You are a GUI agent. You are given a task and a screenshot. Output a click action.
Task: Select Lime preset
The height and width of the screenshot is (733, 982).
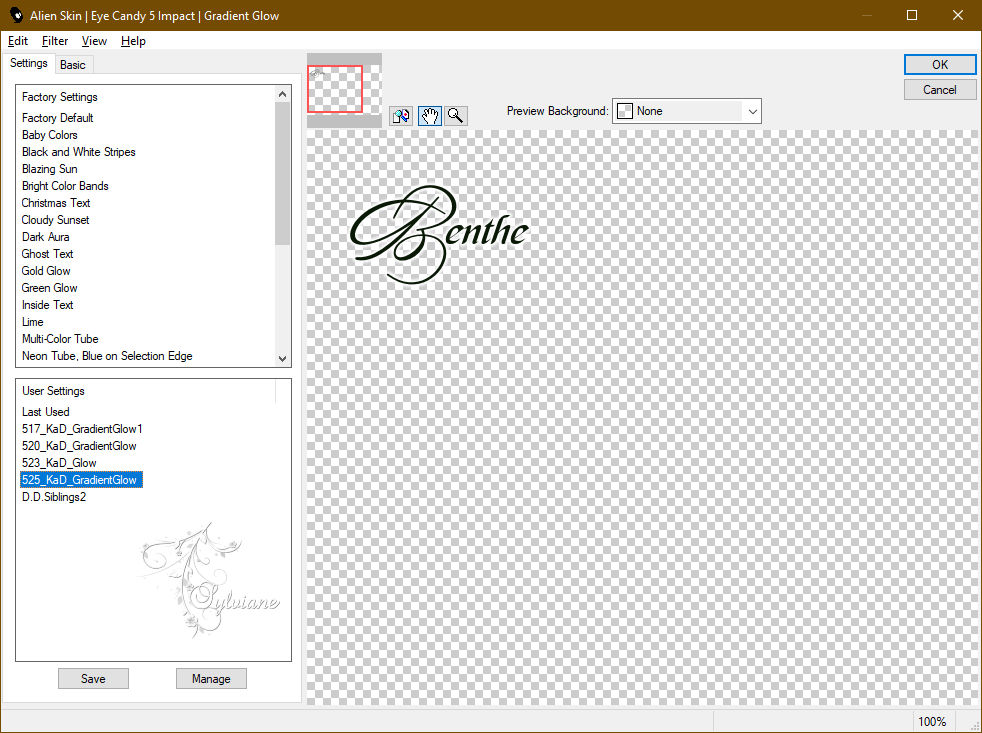click(x=33, y=321)
